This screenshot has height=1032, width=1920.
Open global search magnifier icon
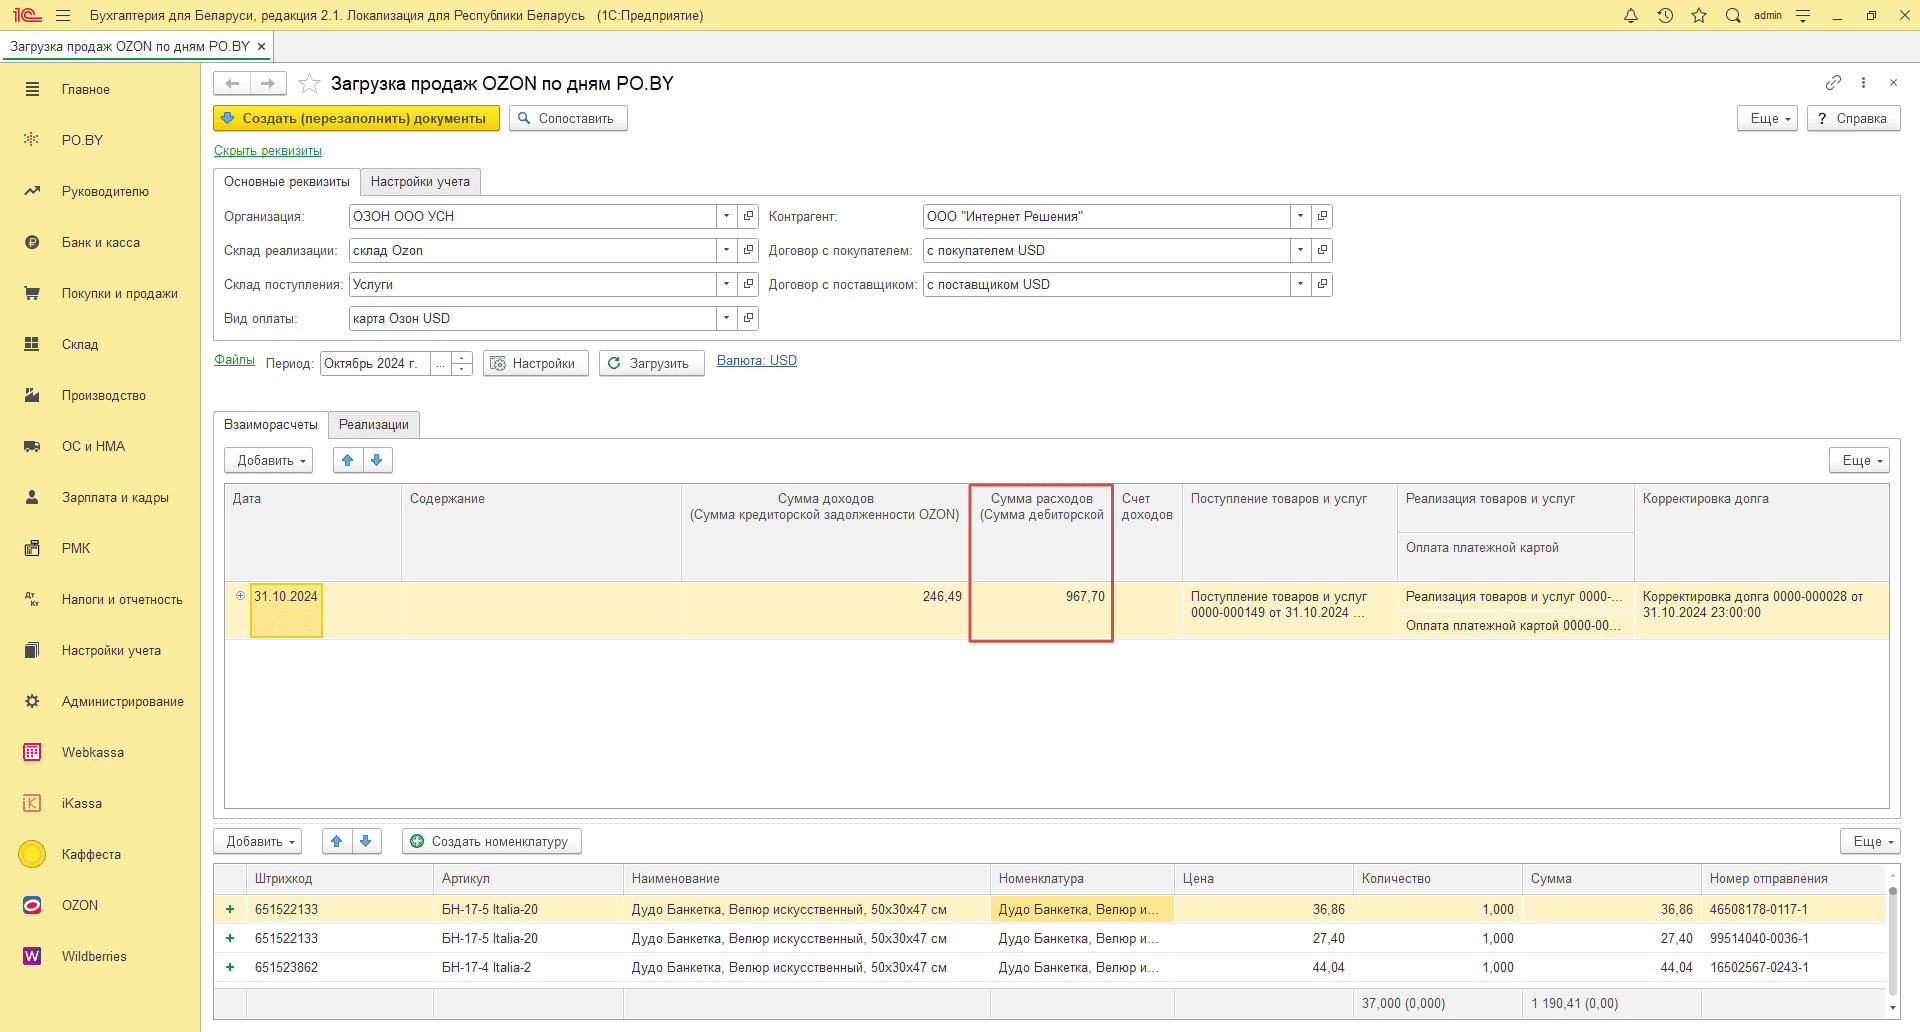pyautogui.click(x=1733, y=15)
